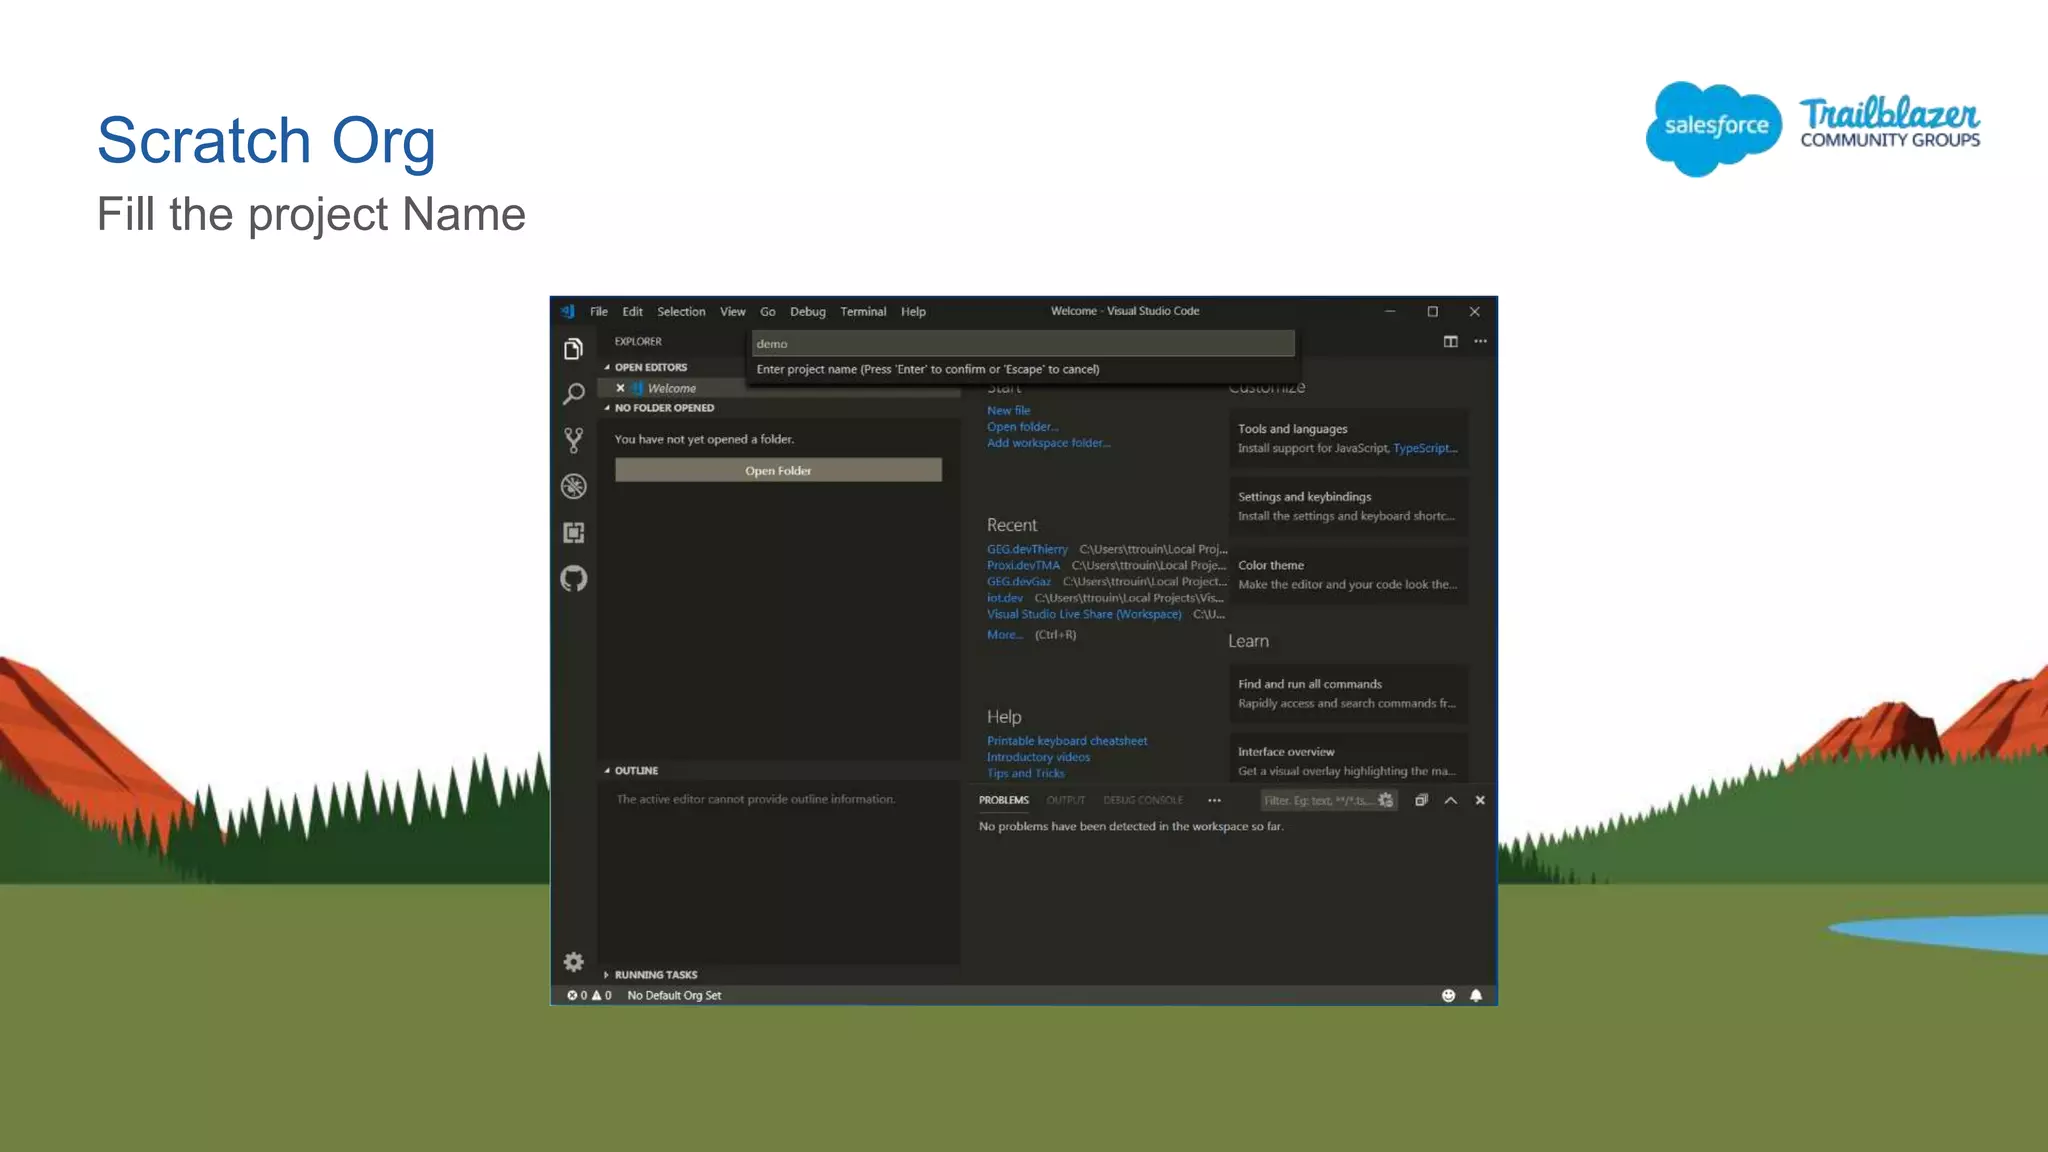Open Visual Studio Live Share (Workspace) recent
This screenshot has height=1152, width=2048.
coord(1084,614)
